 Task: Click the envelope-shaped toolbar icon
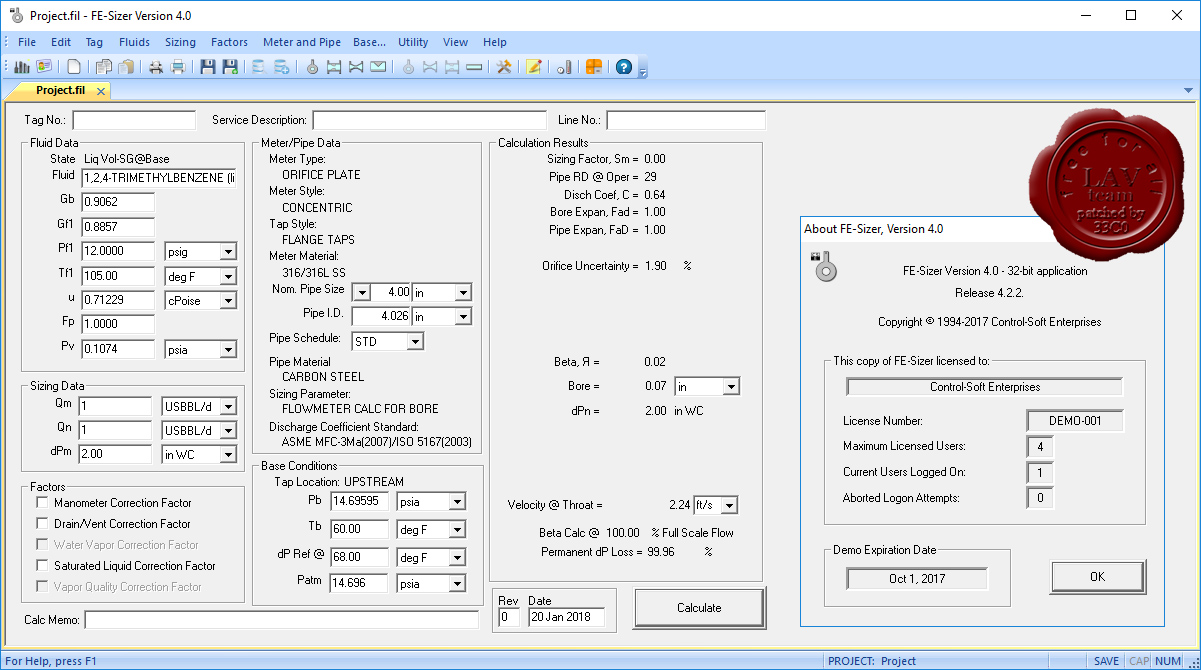pyautogui.click(x=378, y=67)
